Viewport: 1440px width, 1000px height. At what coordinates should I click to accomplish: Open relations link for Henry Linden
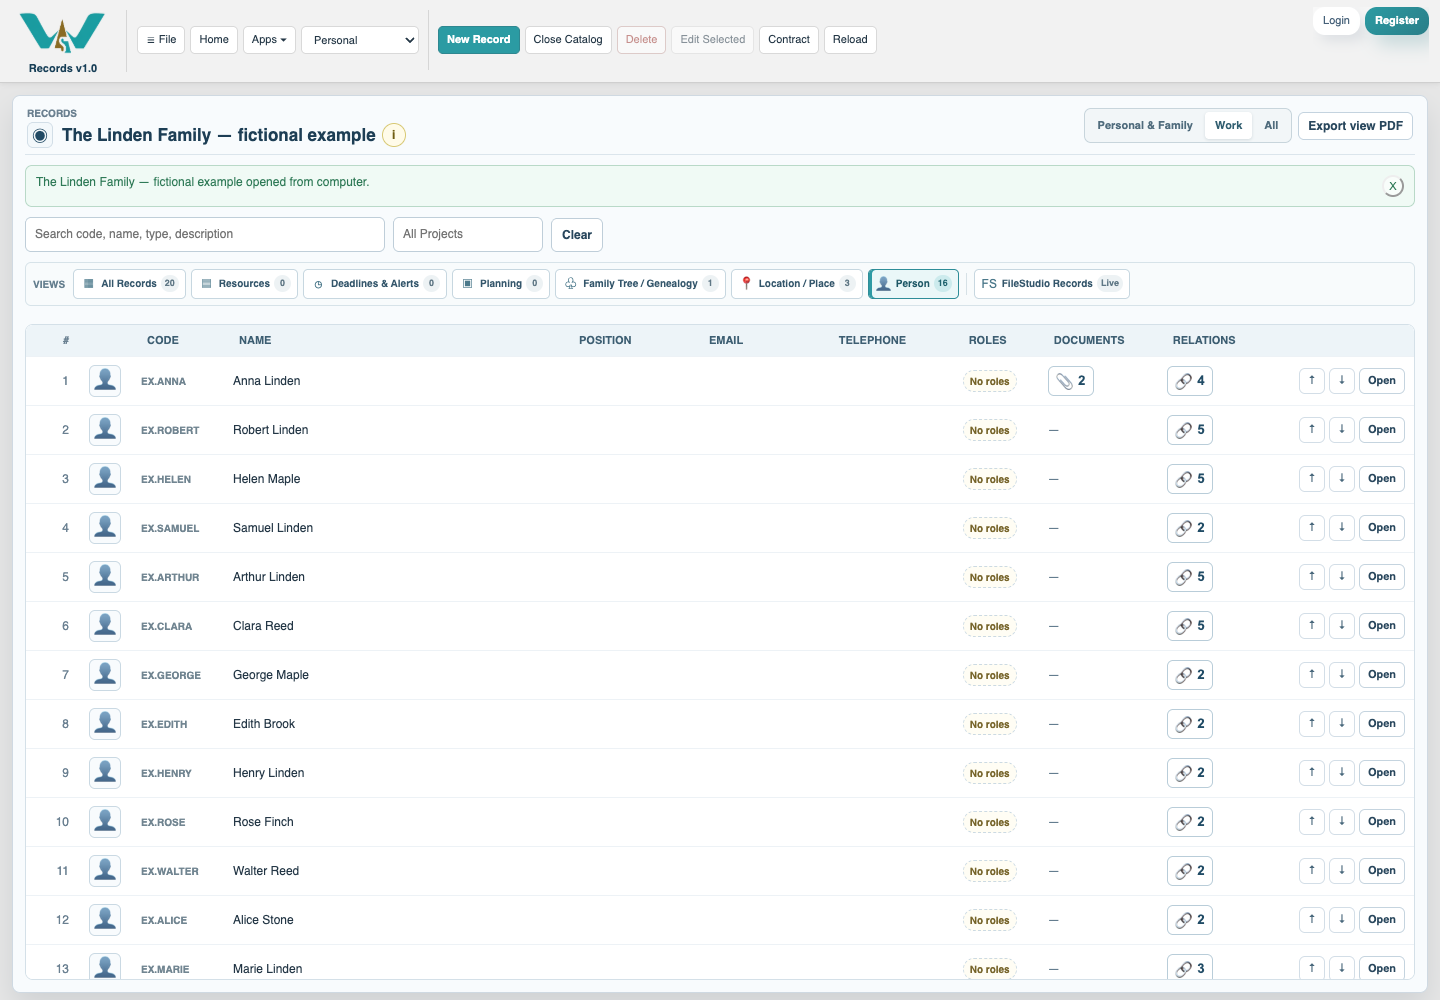[x=1189, y=773]
